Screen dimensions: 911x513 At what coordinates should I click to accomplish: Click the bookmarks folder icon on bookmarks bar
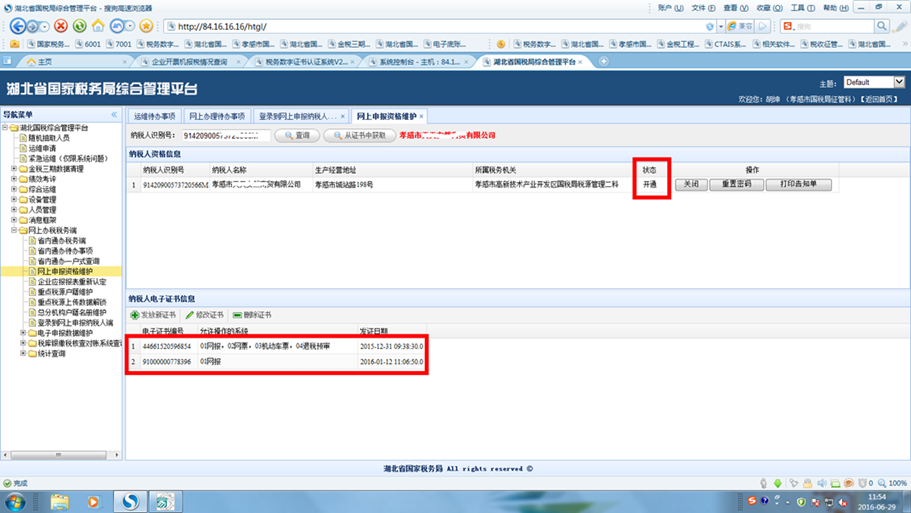15,44
